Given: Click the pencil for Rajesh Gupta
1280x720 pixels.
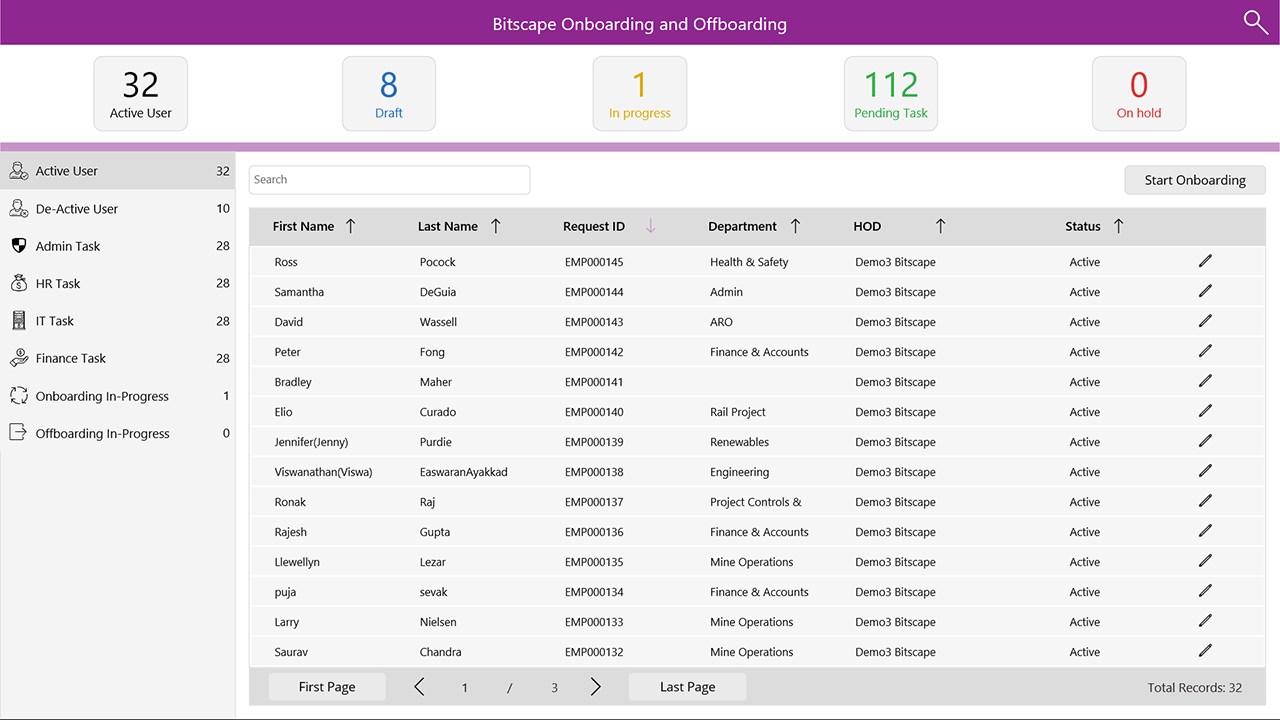Looking at the screenshot, I should (1205, 531).
